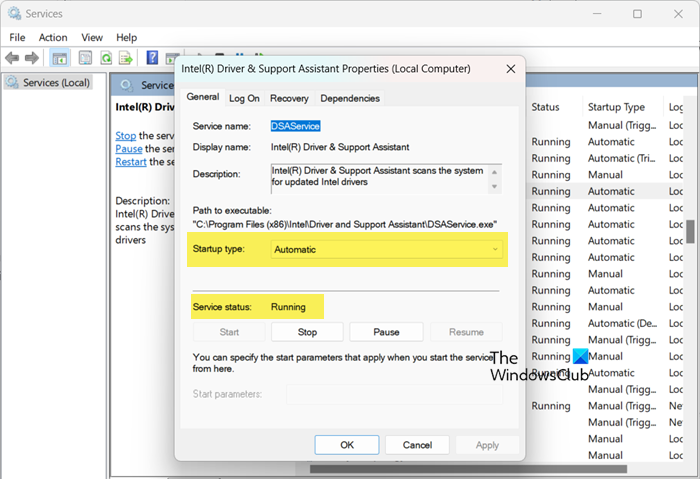This screenshot has height=479, width=700.
Task: Open the File menu
Action: coord(17,37)
